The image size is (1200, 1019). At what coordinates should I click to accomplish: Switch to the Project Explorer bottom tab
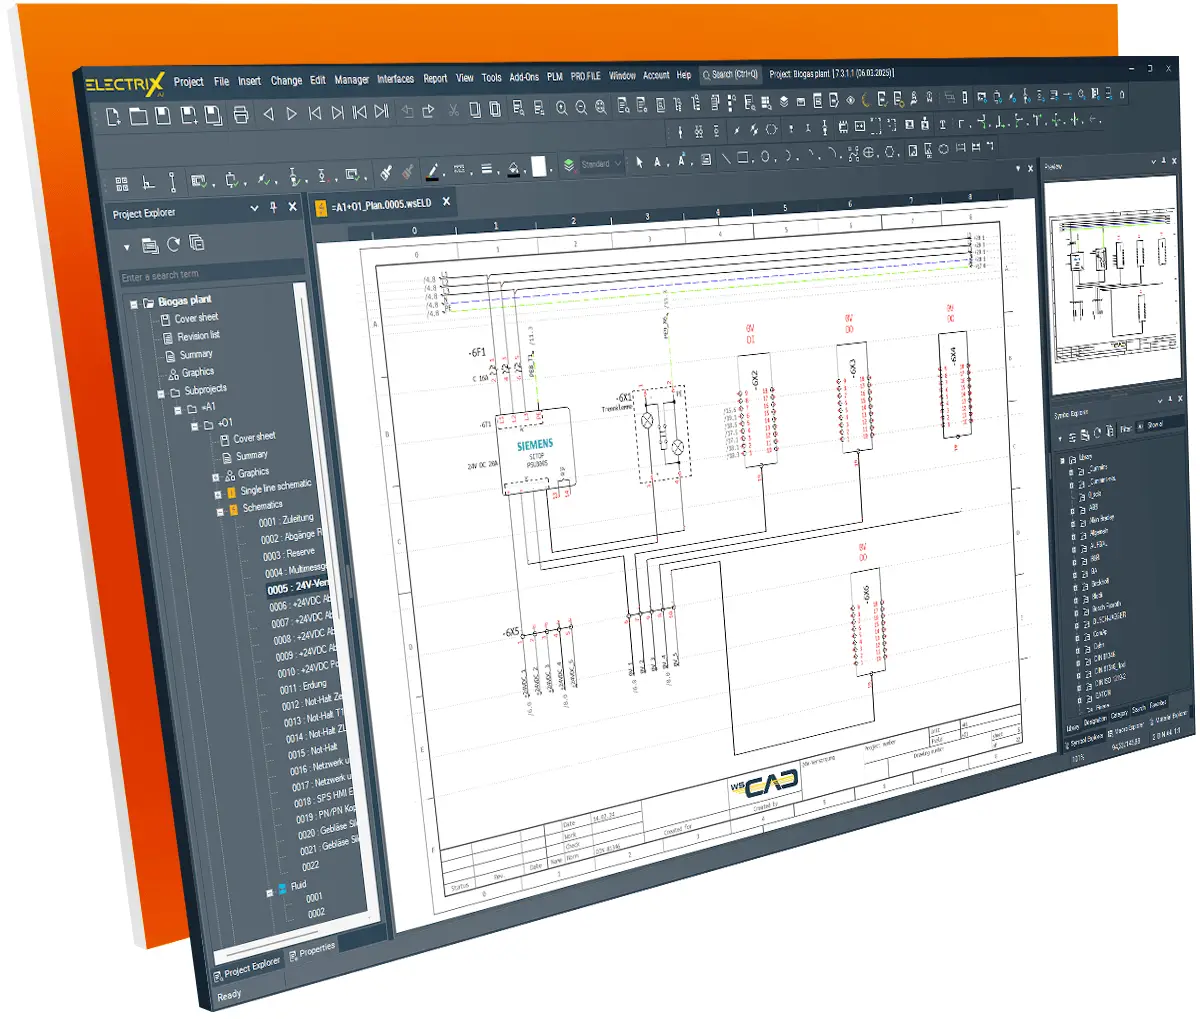[x=248, y=968]
